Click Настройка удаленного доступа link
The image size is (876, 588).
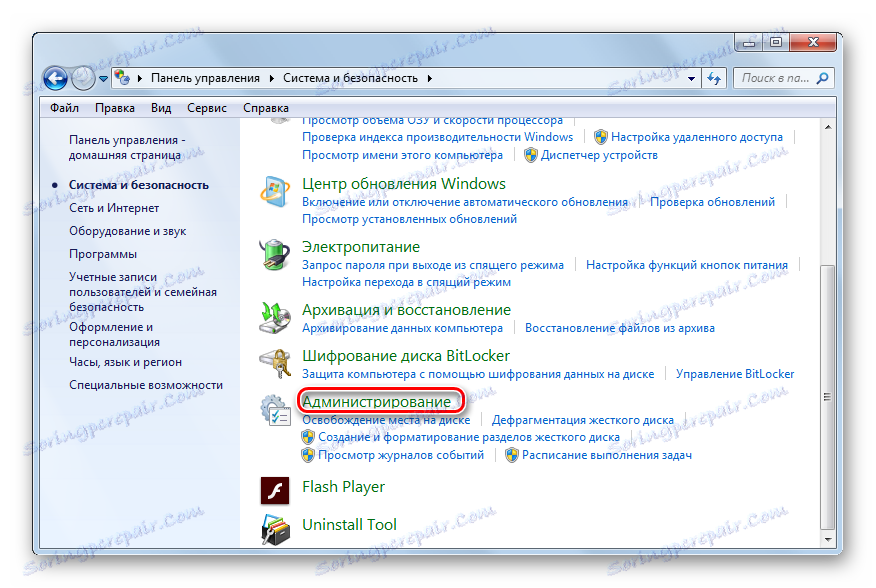pyautogui.click(x=697, y=137)
